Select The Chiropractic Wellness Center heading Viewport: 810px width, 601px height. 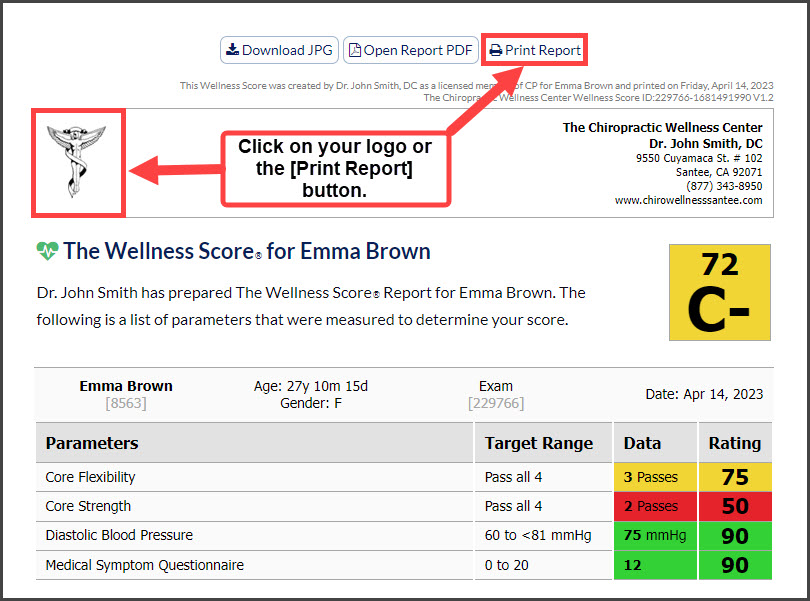(662, 128)
